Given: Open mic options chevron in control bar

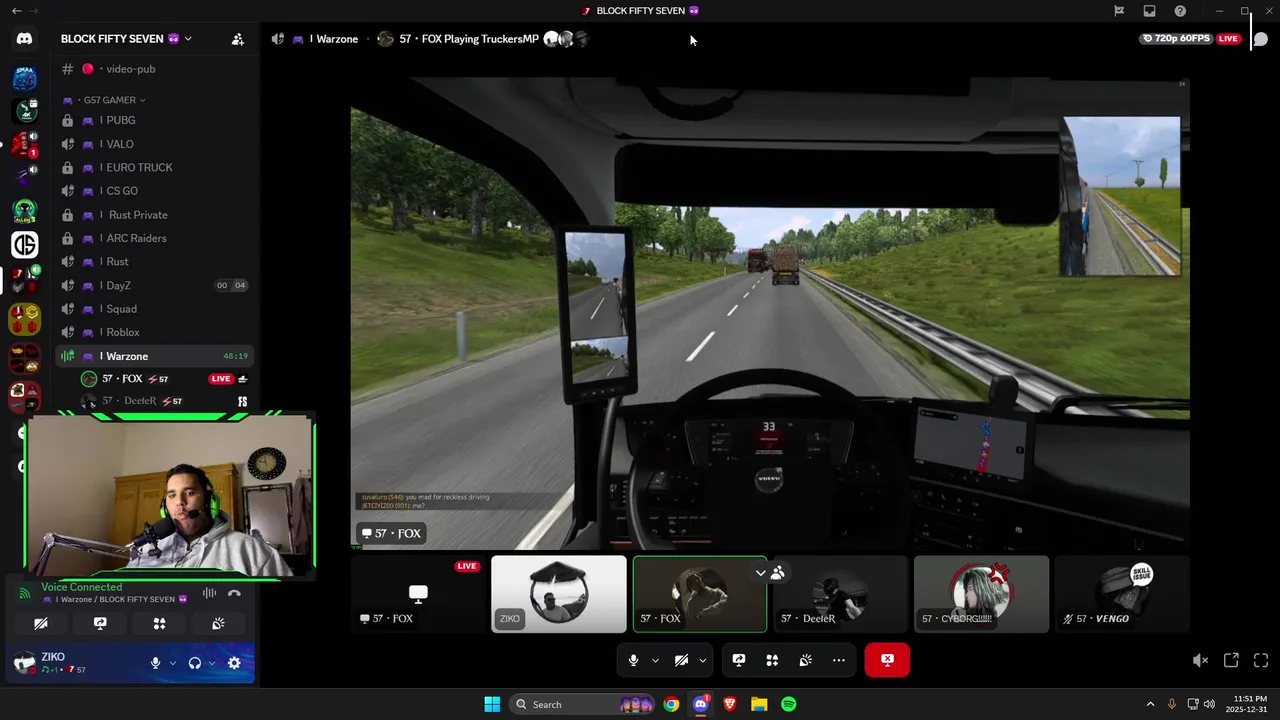Looking at the screenshot, I should [655, 660].
